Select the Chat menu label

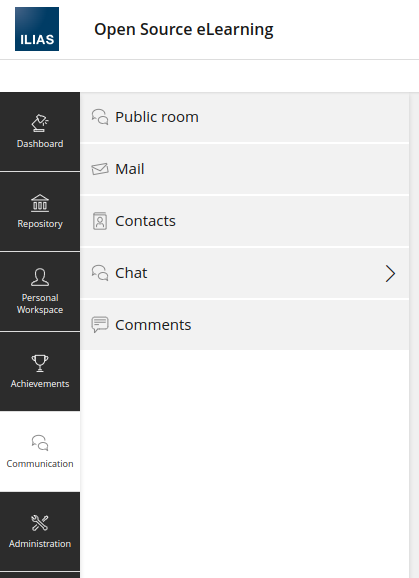coord(131,273)
